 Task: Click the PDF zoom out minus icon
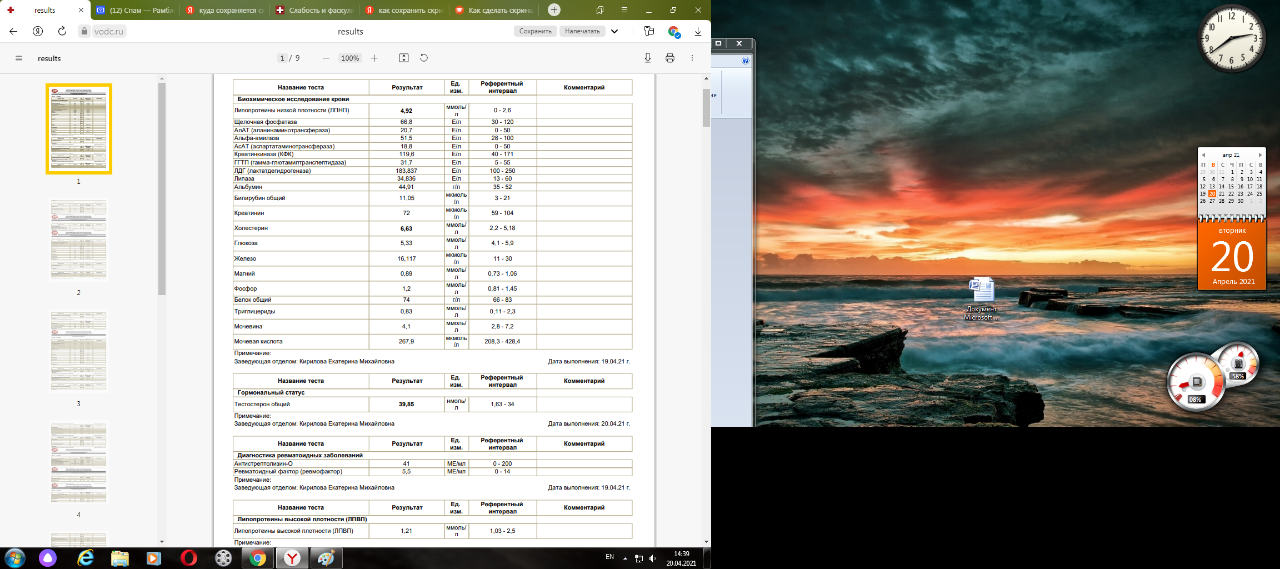point(326,58)
